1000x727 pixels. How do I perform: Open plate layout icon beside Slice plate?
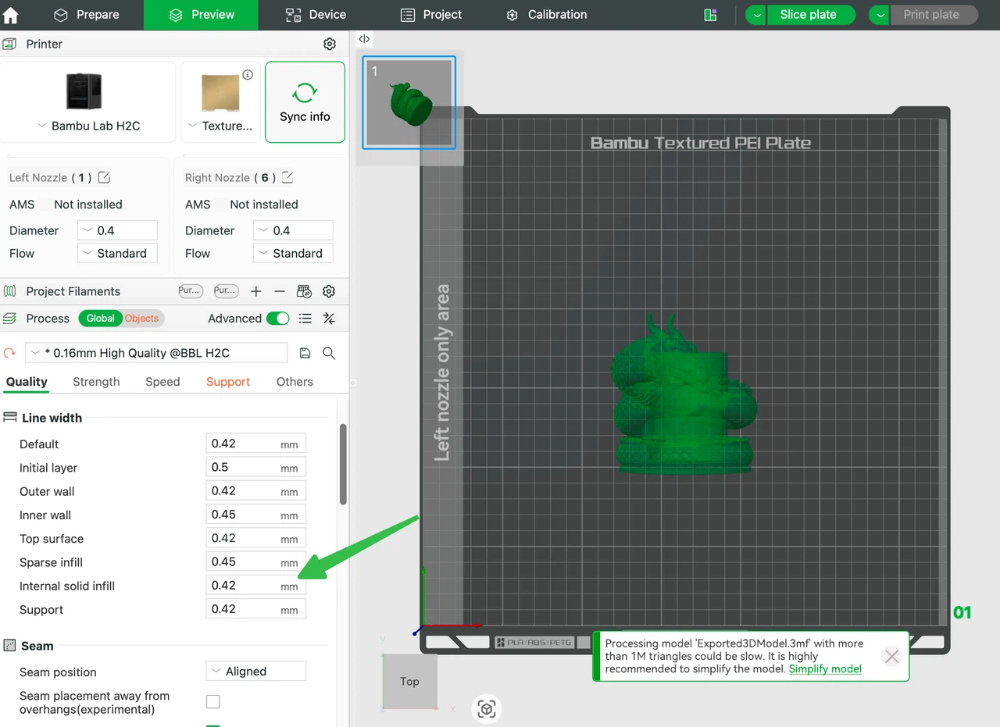[x=710, y=15]
